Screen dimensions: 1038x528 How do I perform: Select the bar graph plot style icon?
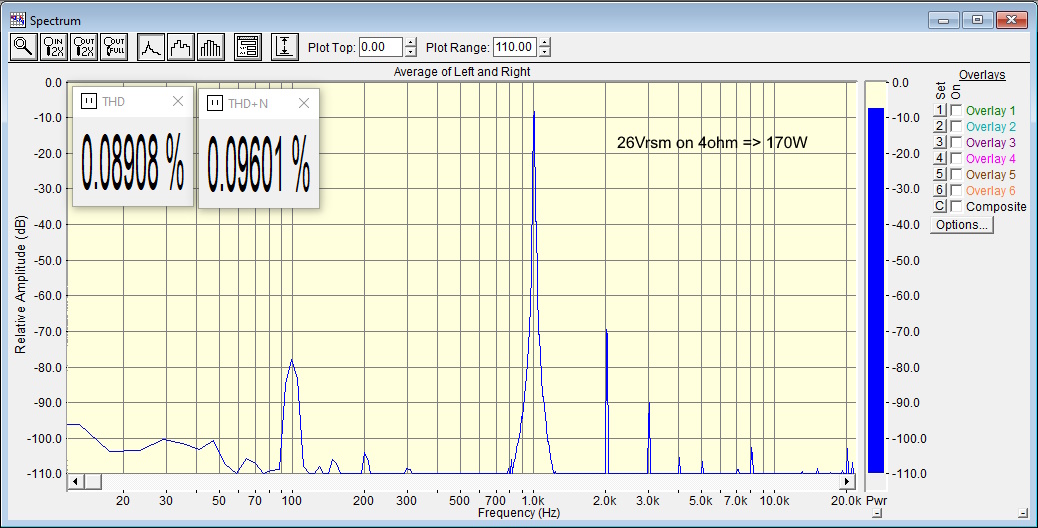click(x=210, y=47)
